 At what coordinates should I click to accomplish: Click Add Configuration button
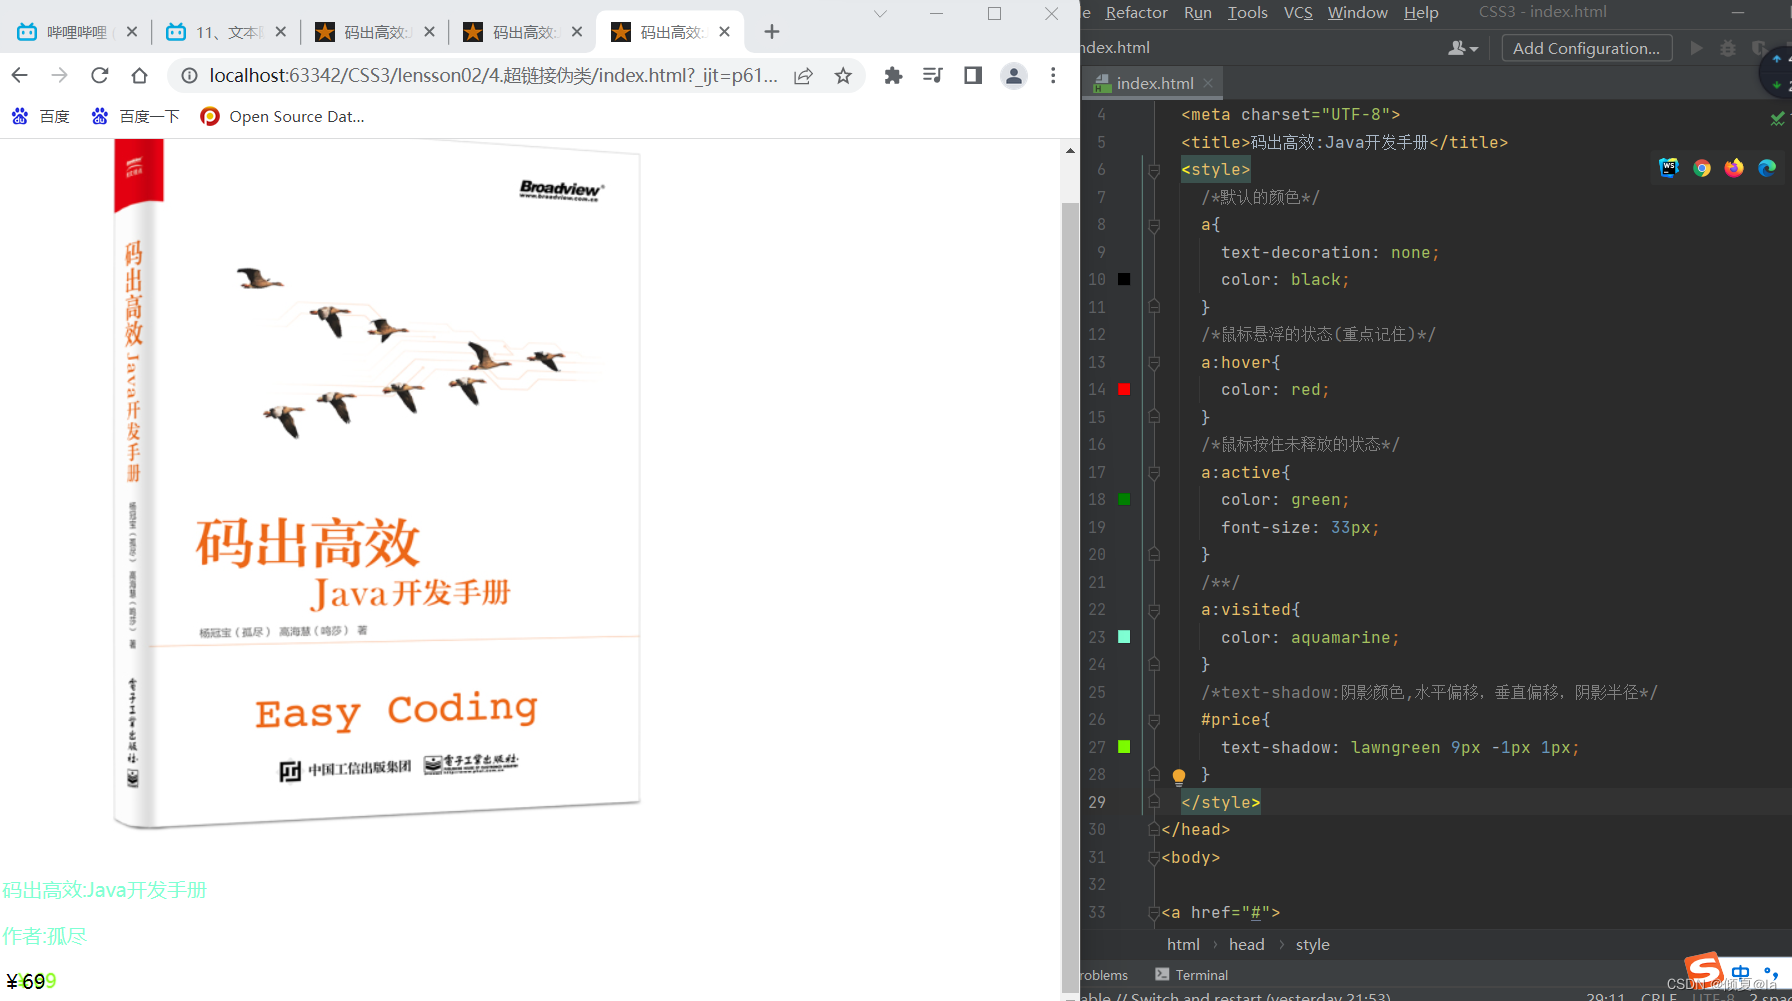(1586, 48)
